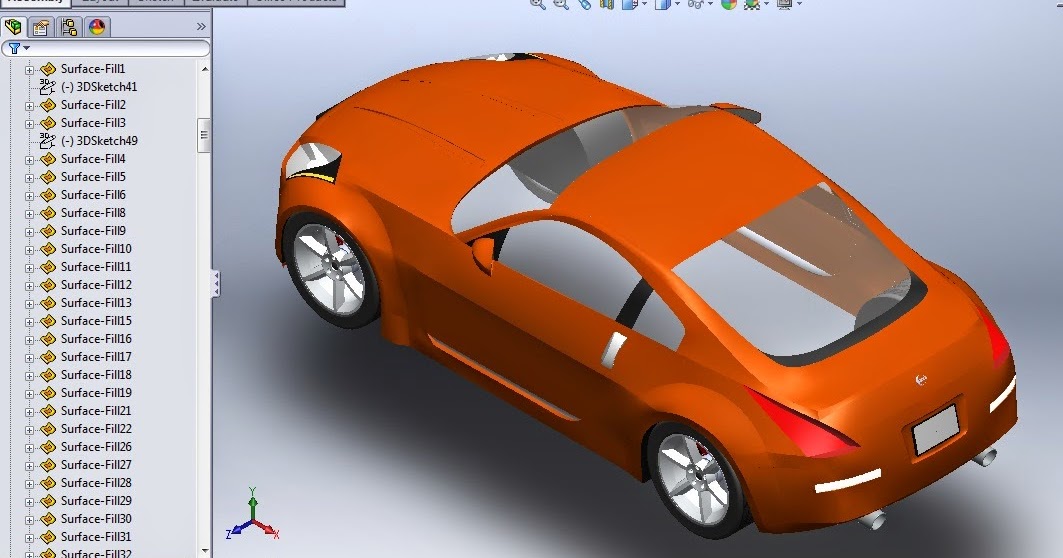Click Zoom to Fit magnifier icon
Image resolution: width=1063 pixels, height=558 pixels.
[x=538, y=3]
